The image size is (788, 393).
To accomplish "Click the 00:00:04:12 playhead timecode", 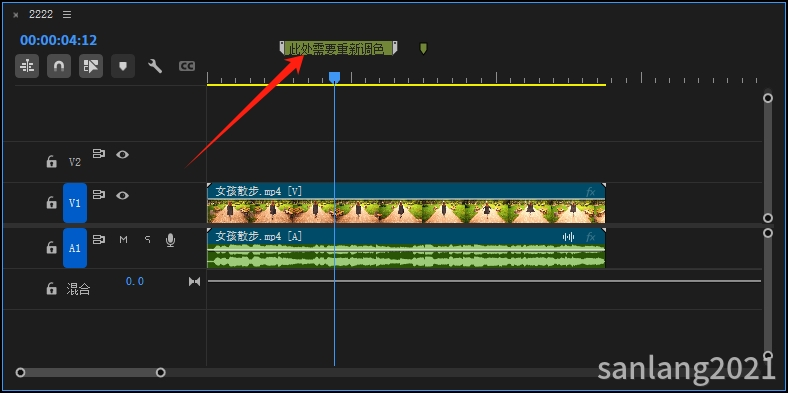I will (x=58, y=40).
